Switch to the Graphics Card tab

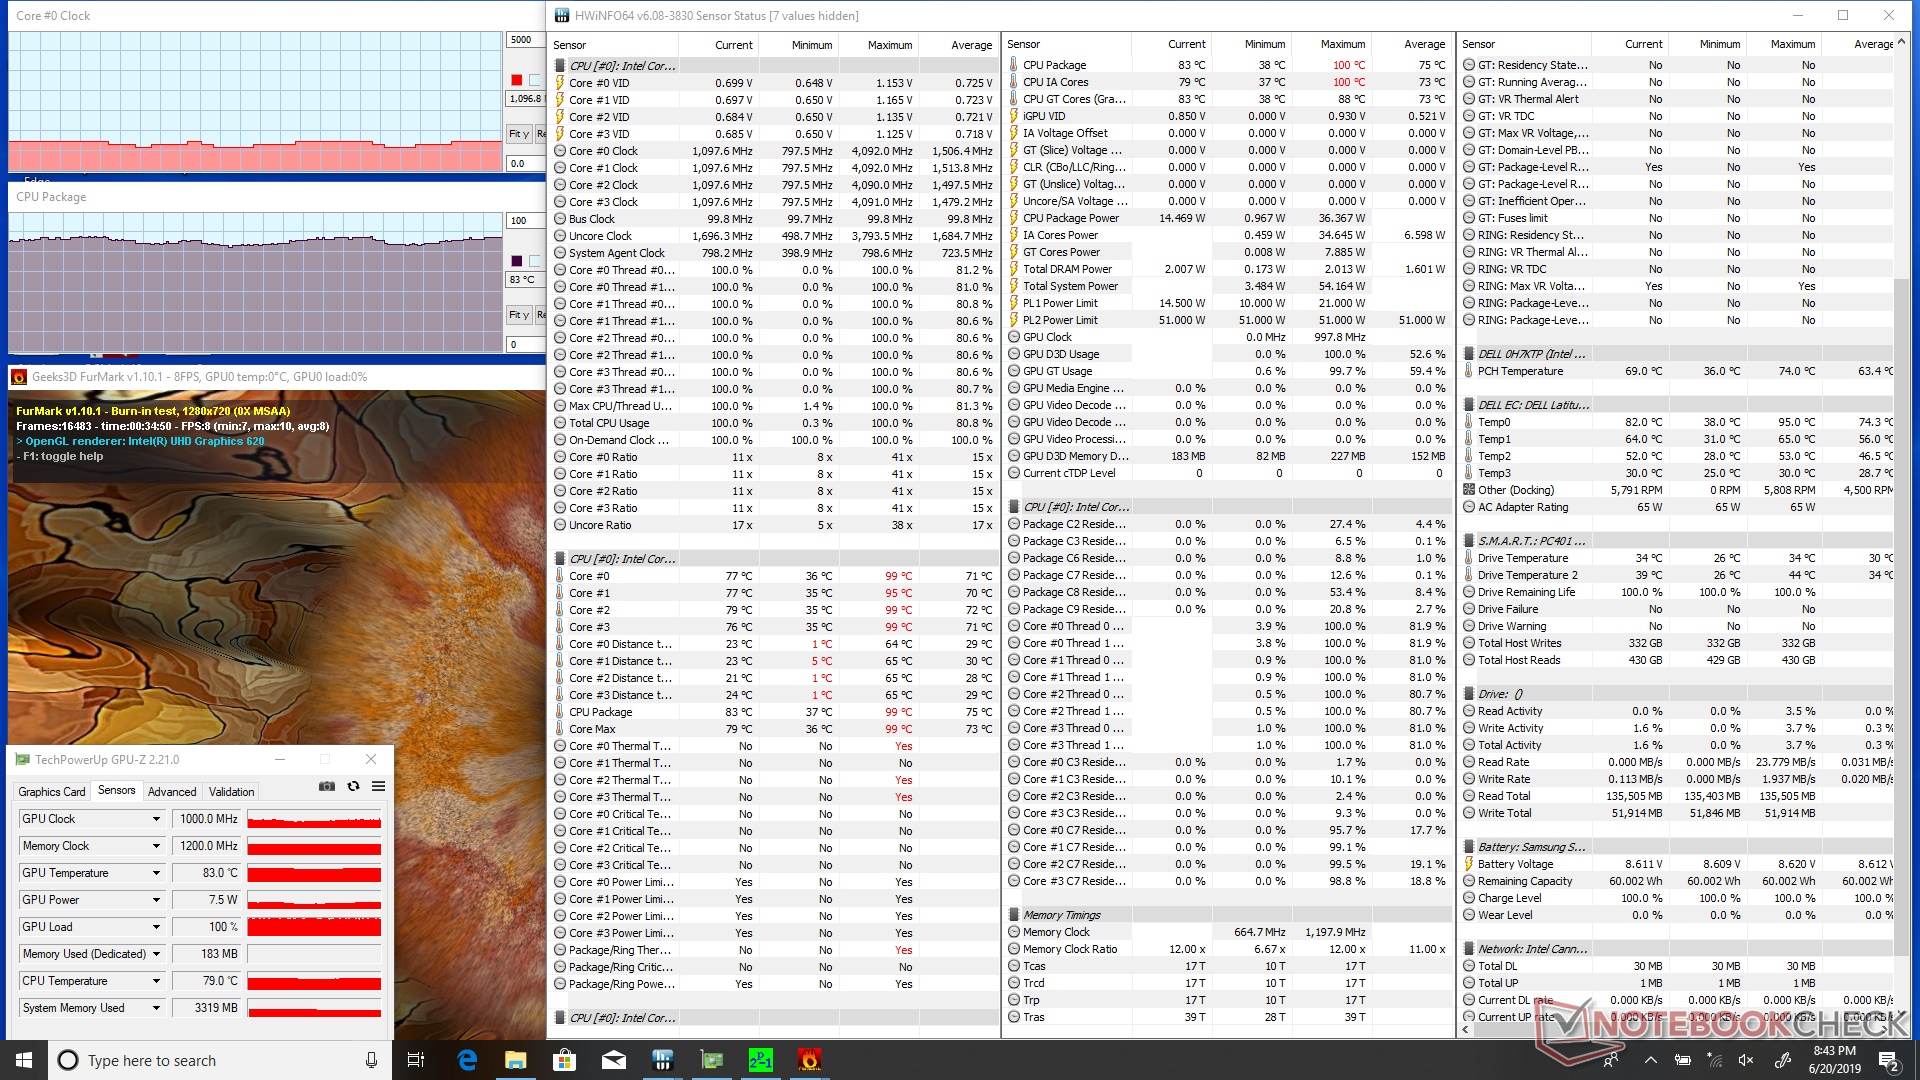coord(52,791)
